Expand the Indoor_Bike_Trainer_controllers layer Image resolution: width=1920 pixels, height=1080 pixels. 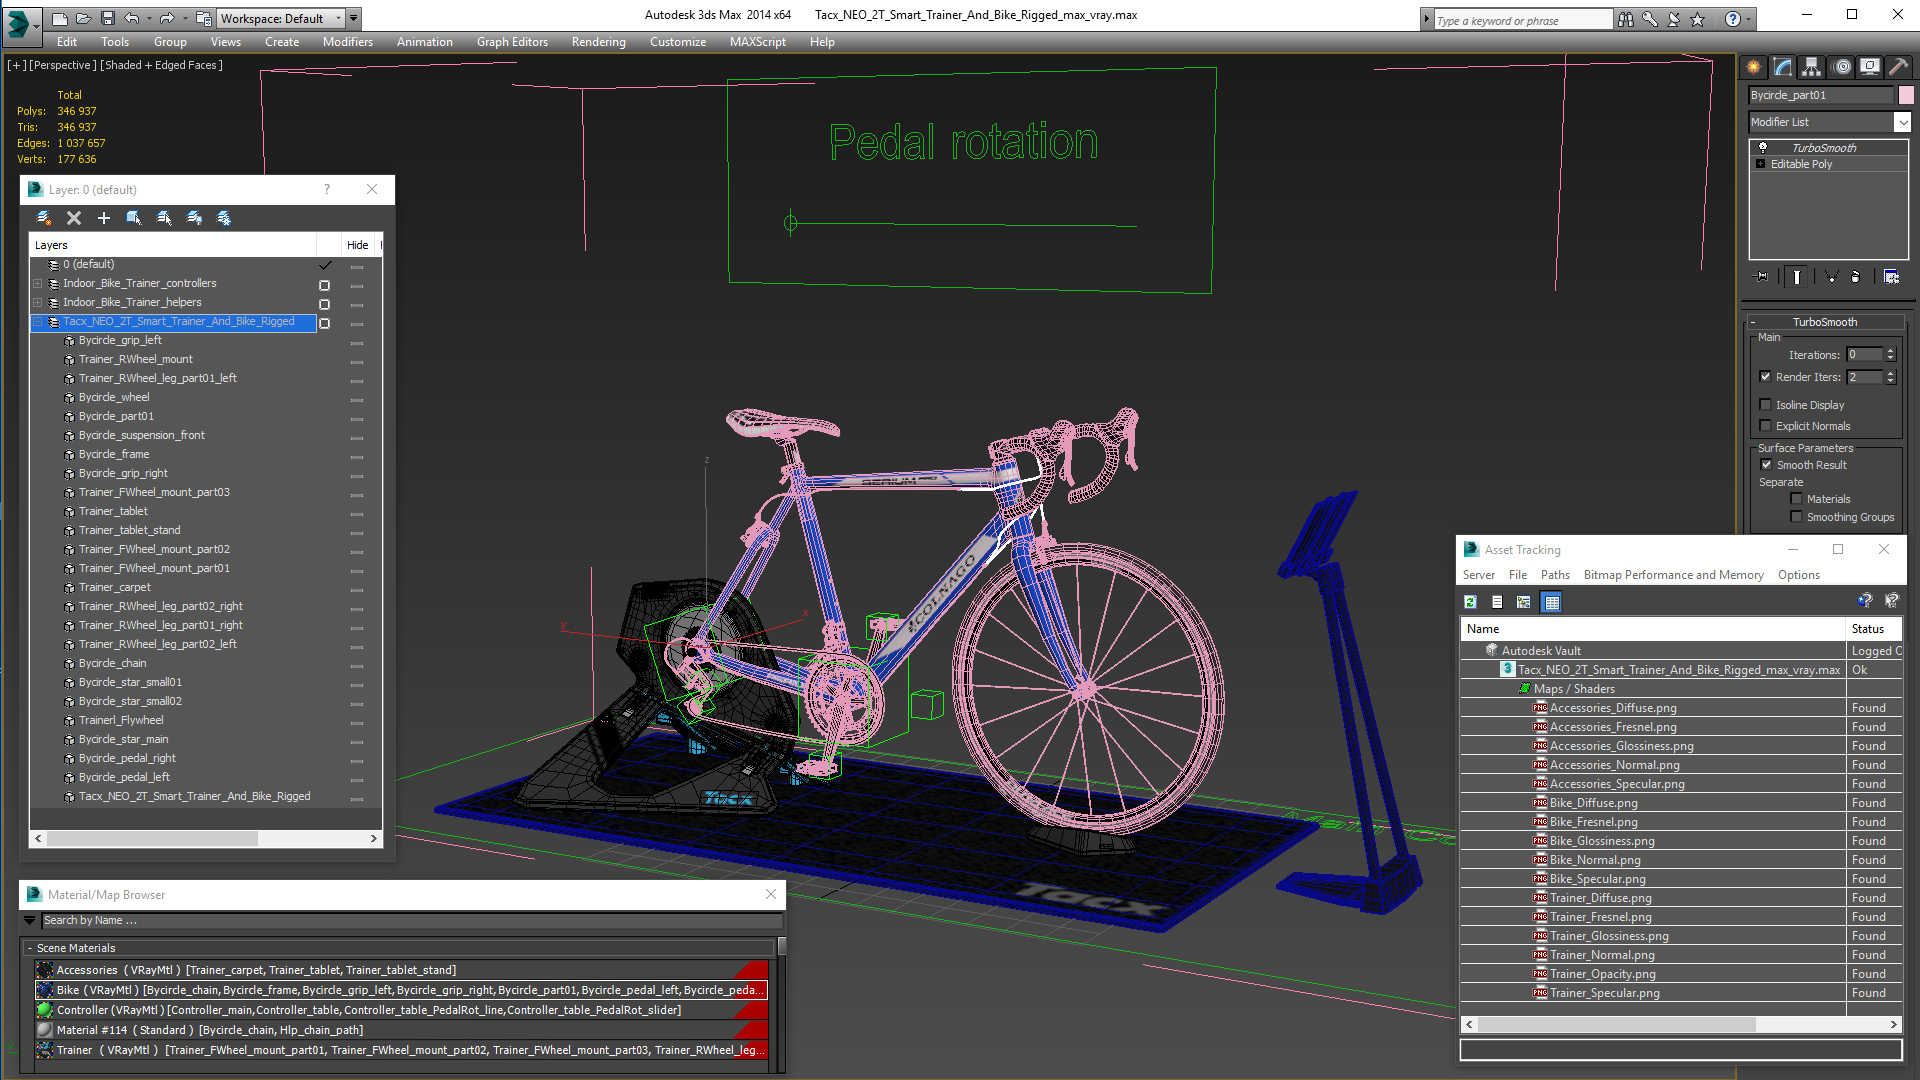pos(38,284)
